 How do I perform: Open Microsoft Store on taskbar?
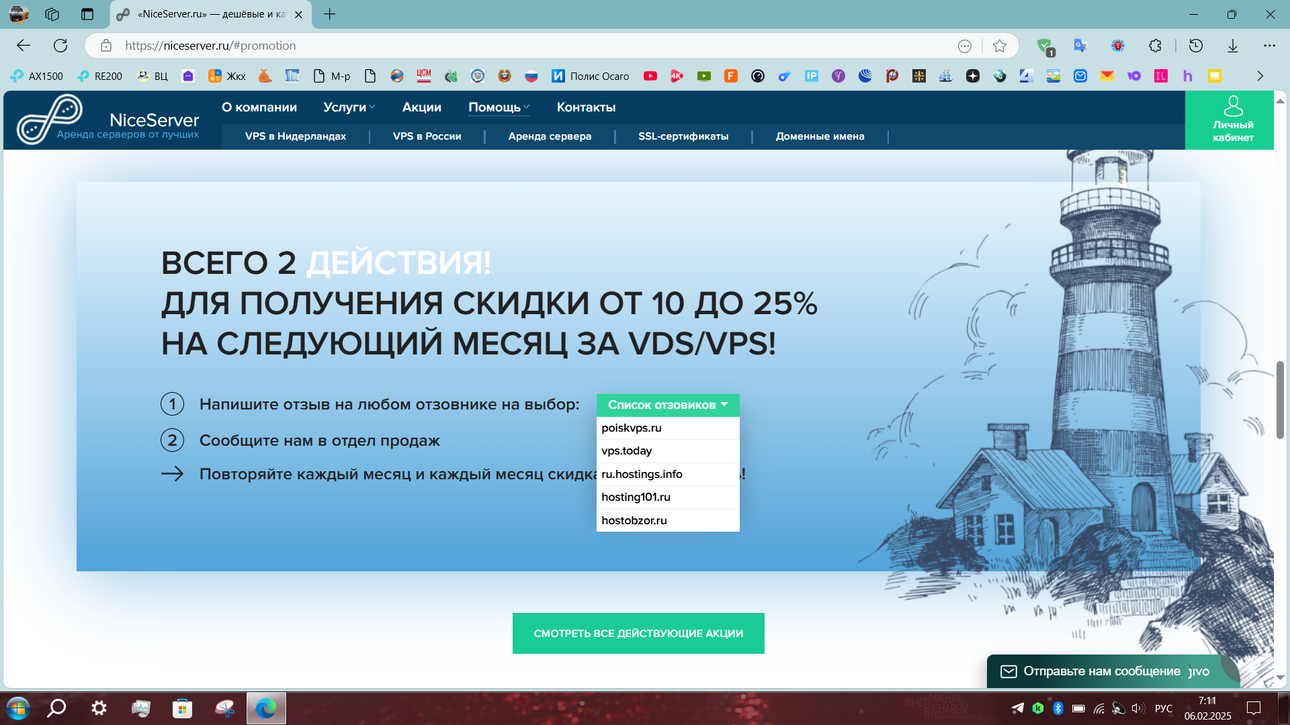(x=182, y=708)
